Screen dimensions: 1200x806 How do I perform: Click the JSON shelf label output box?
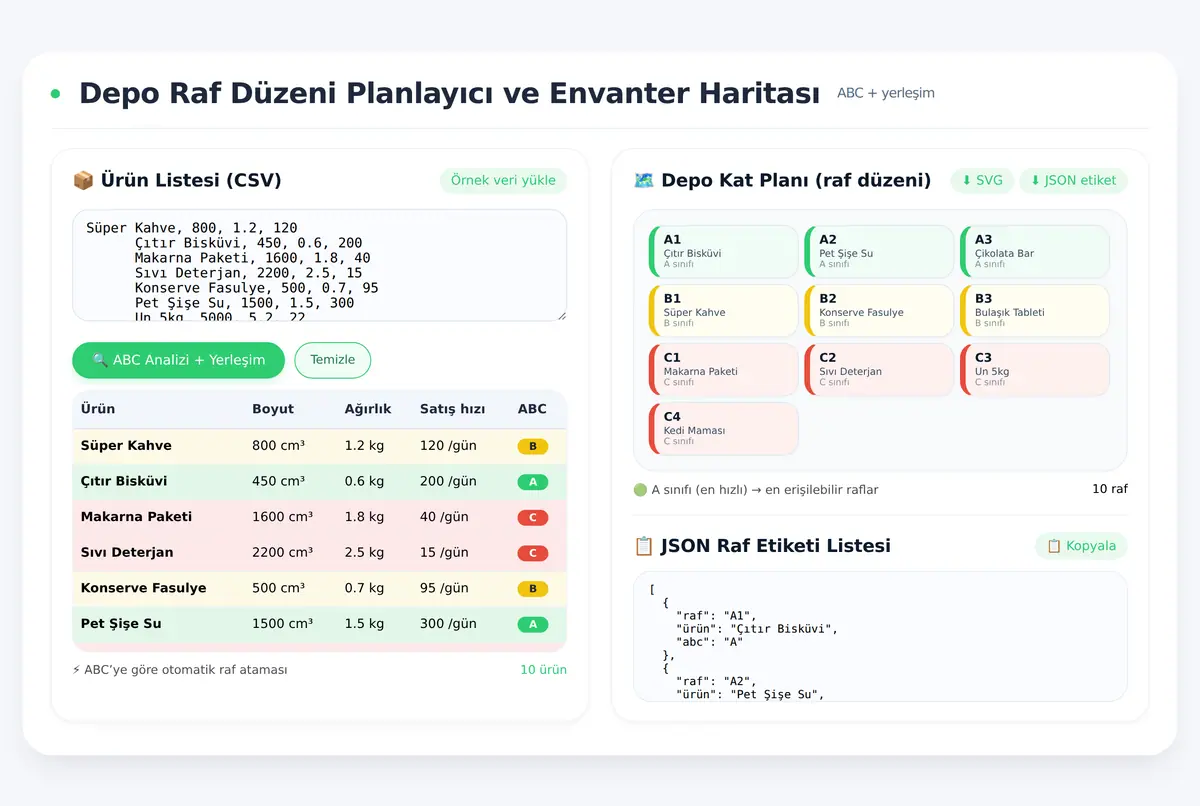click(880, 636)
